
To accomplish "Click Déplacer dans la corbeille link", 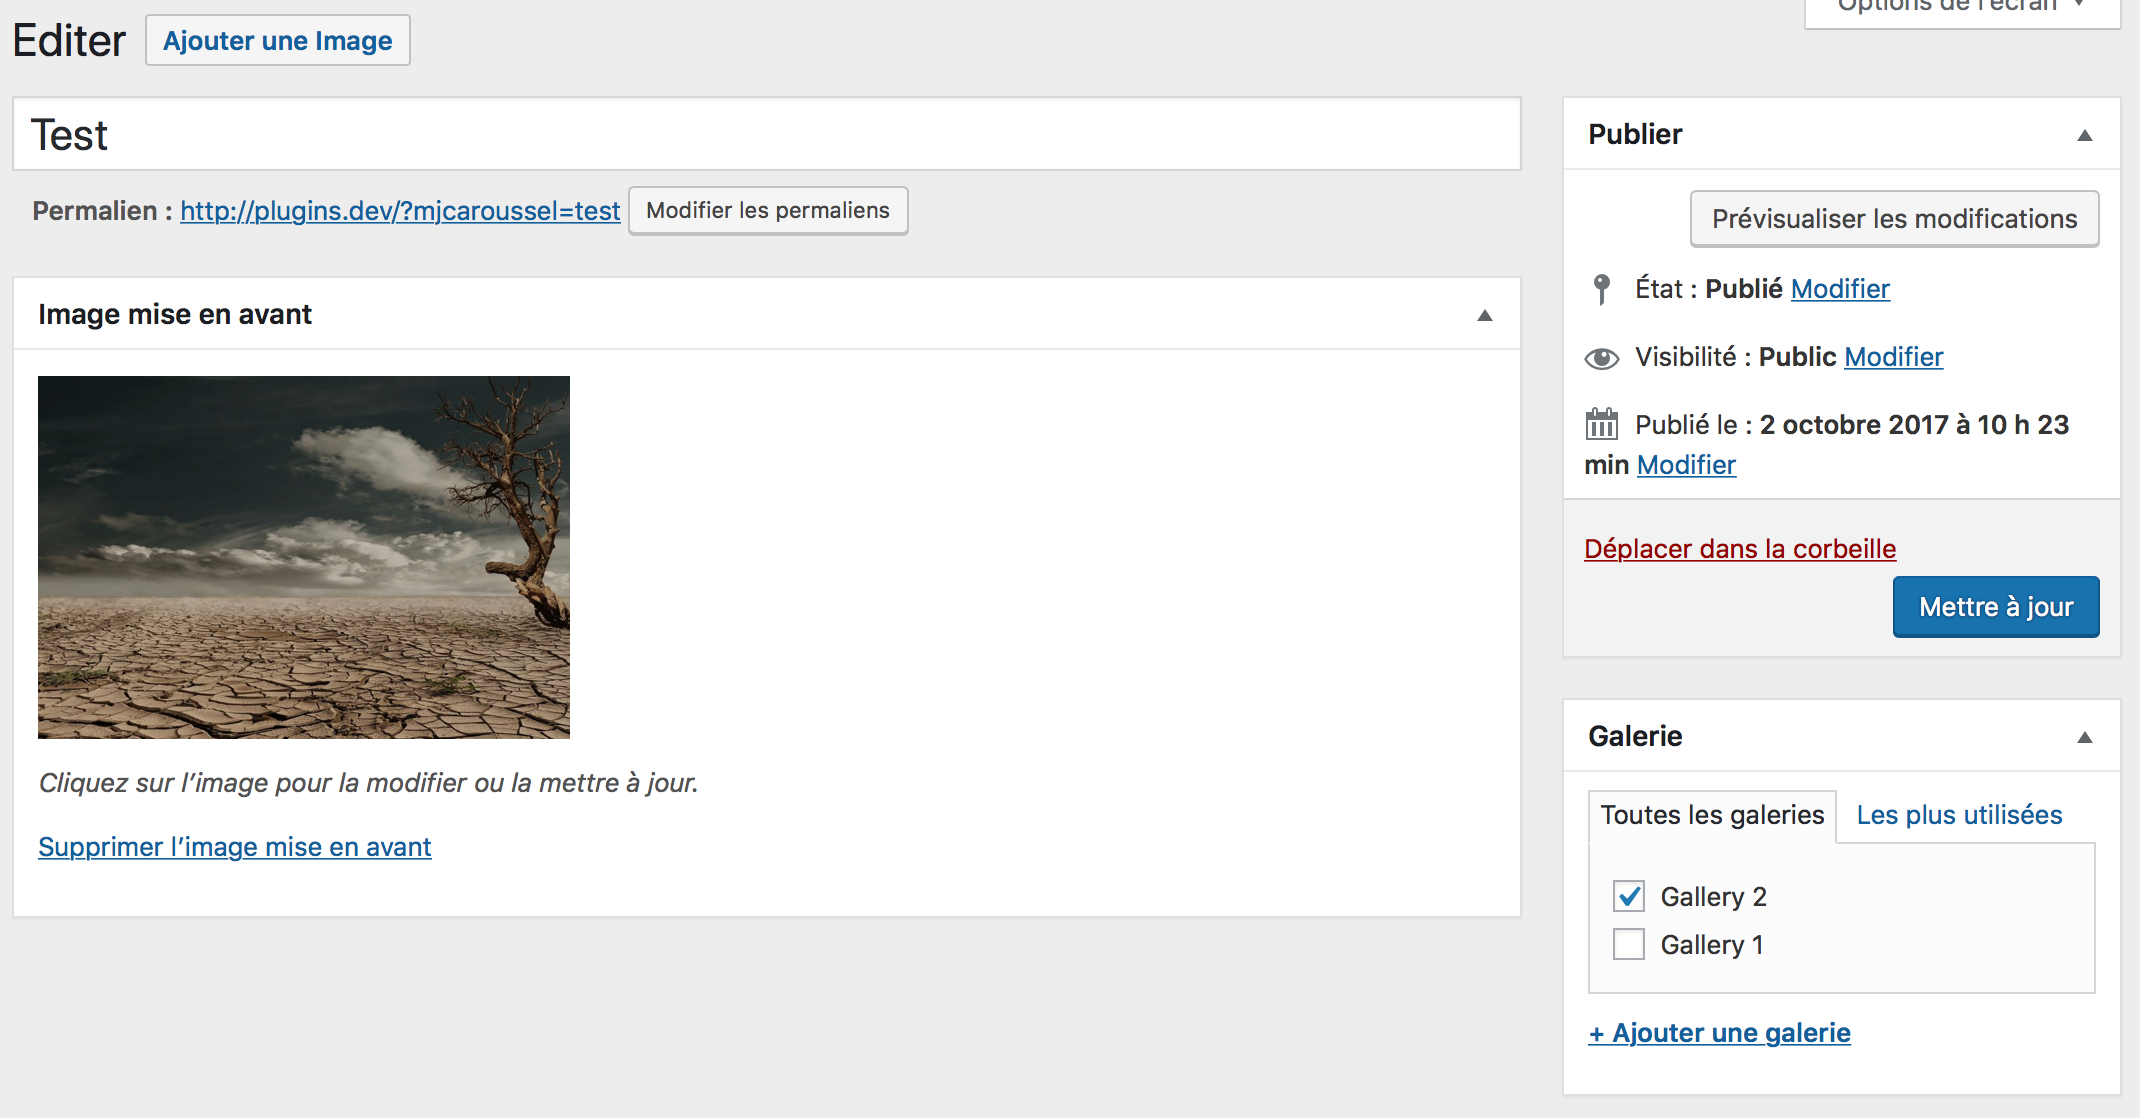I will pos(1740,549).
